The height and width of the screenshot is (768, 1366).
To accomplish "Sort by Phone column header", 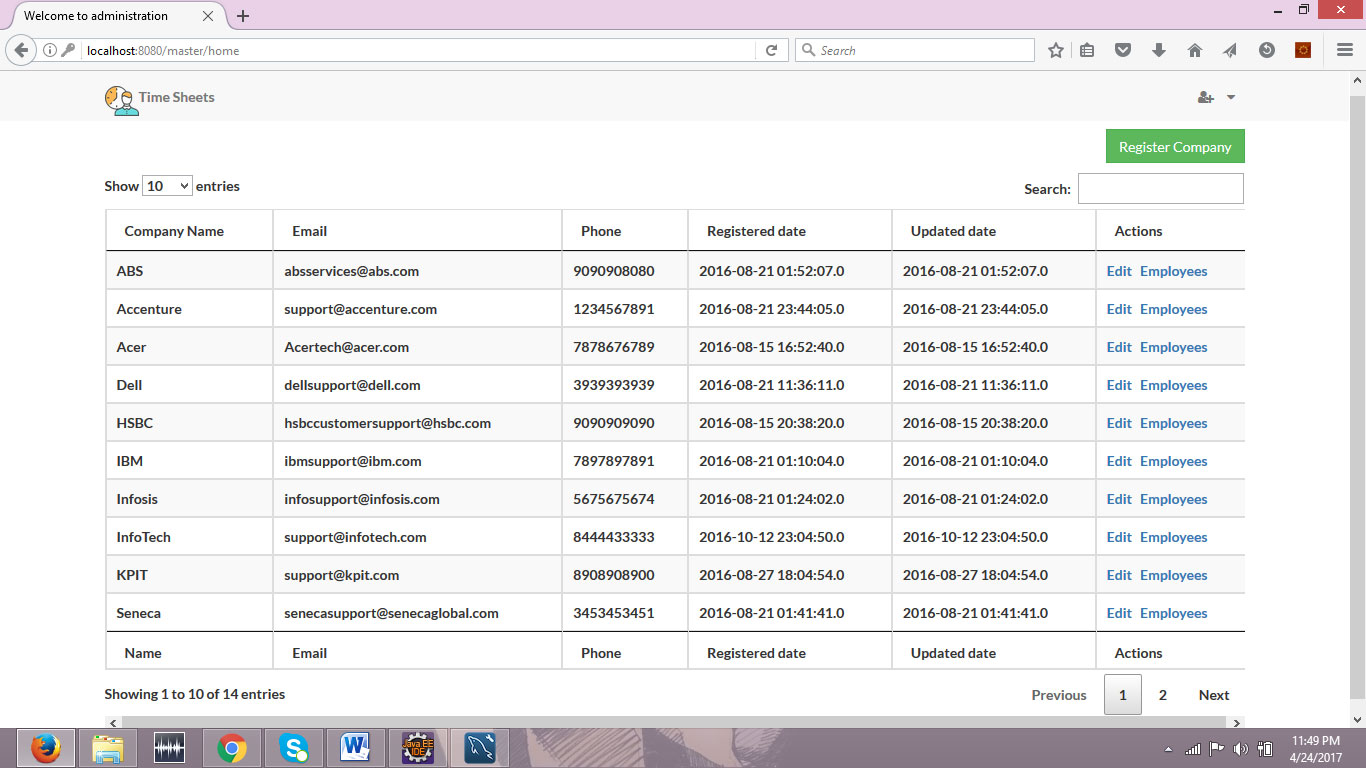I will click(x=625, y=231).
